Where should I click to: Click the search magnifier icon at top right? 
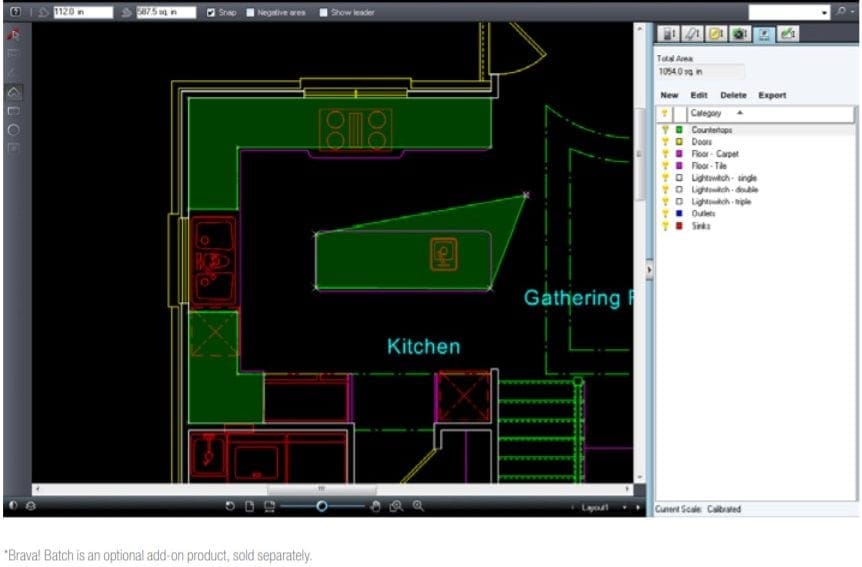(841, 12)
